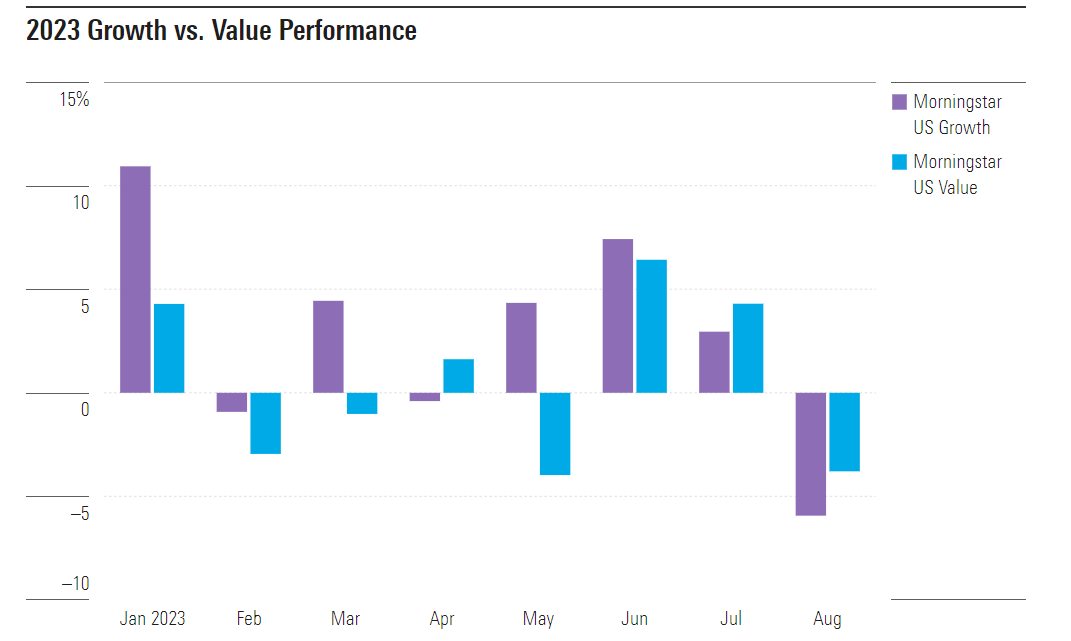Image resolution: width=1071 pixels, height=641 pixels.
Task: Select the blue Value bar for August
Action: click(844, 431)
